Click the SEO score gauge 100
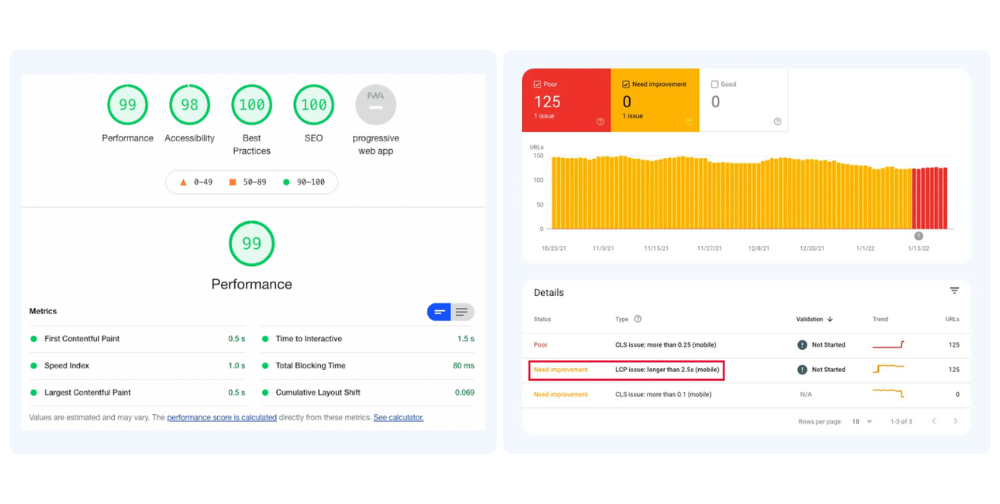This screenshot has height=504, width=1000. click(x=314, y=105)
